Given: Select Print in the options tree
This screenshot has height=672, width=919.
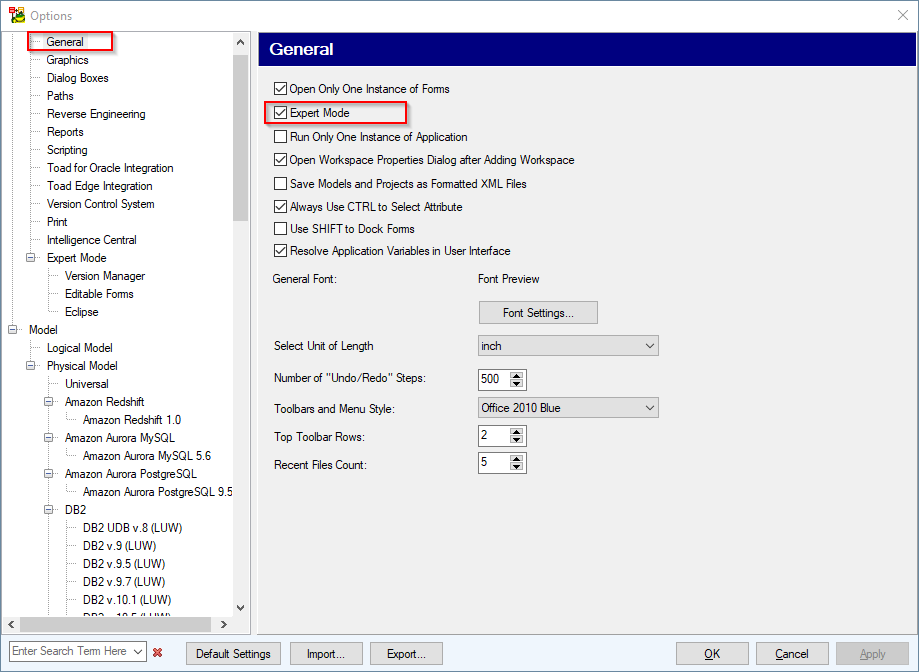Looking at the screenshot, I should [57, 222].
